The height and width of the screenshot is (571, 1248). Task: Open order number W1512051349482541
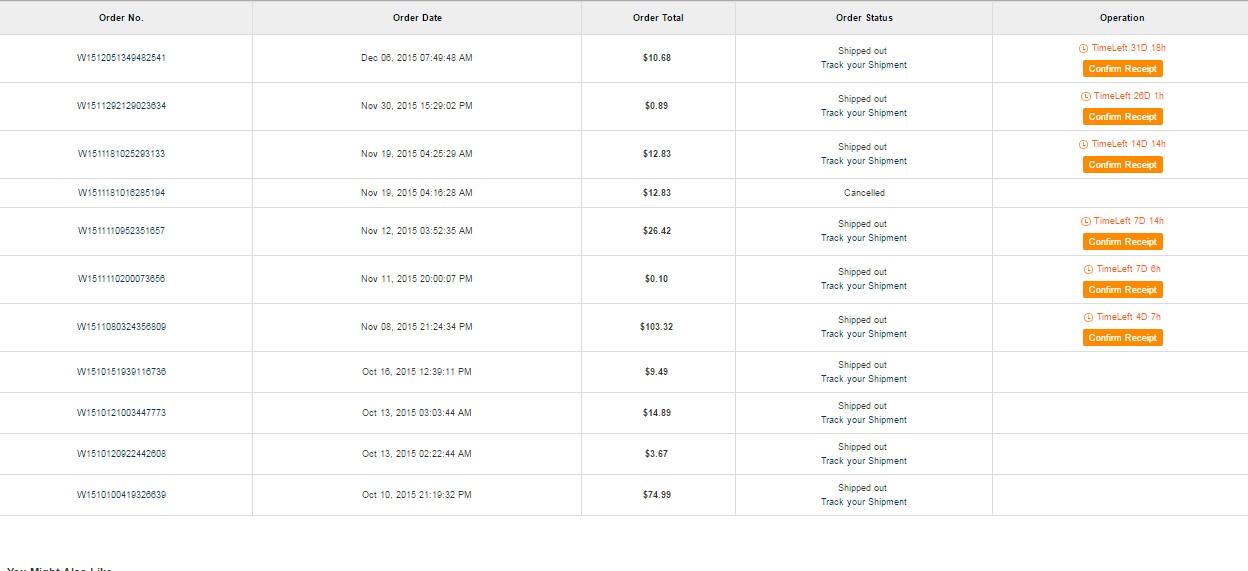[122, 58]
